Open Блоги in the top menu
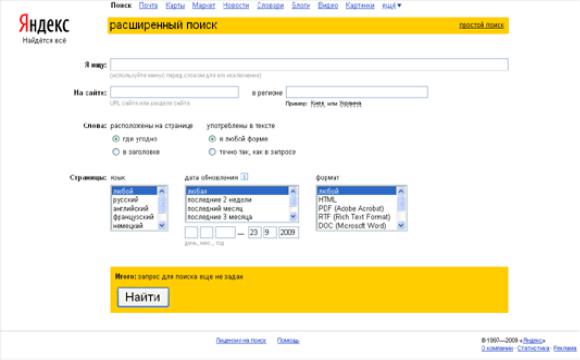 click(301, 6)
